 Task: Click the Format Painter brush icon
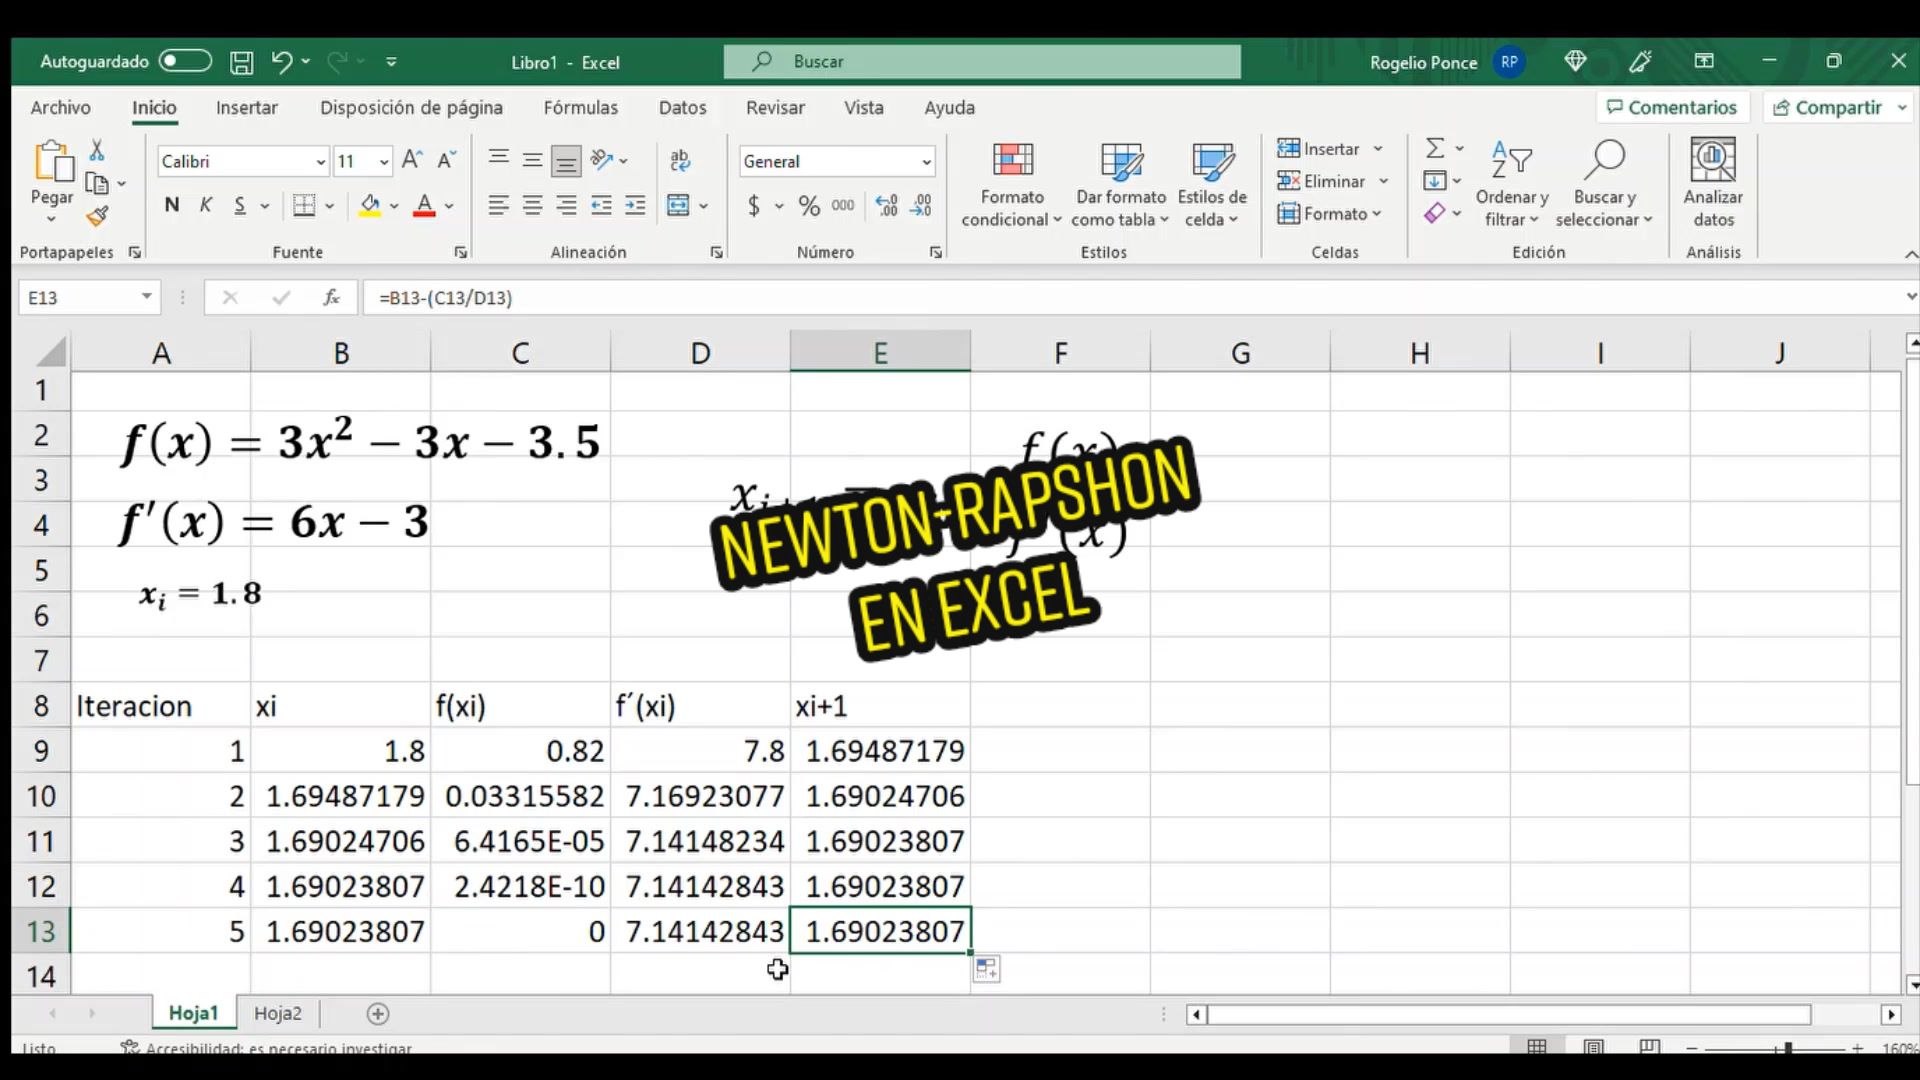(97, 216)
